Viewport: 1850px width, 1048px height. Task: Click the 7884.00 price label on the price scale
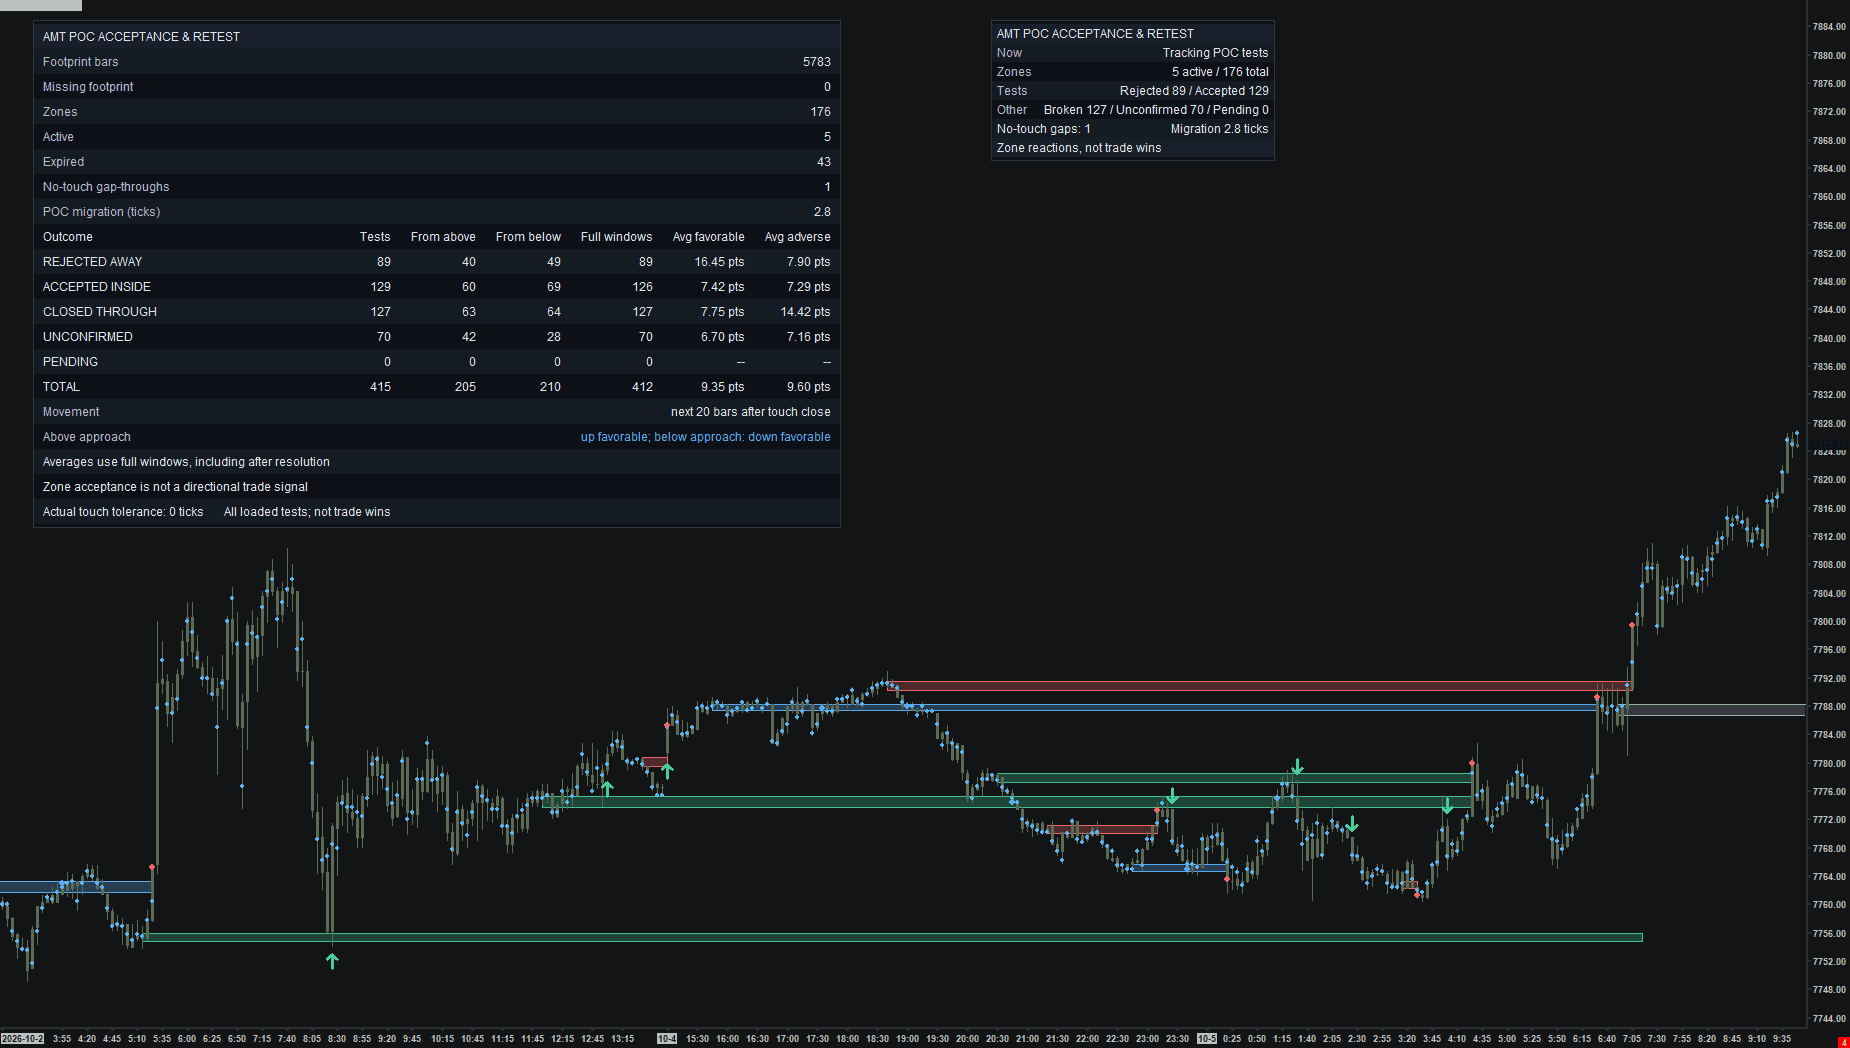(1829, 27)
